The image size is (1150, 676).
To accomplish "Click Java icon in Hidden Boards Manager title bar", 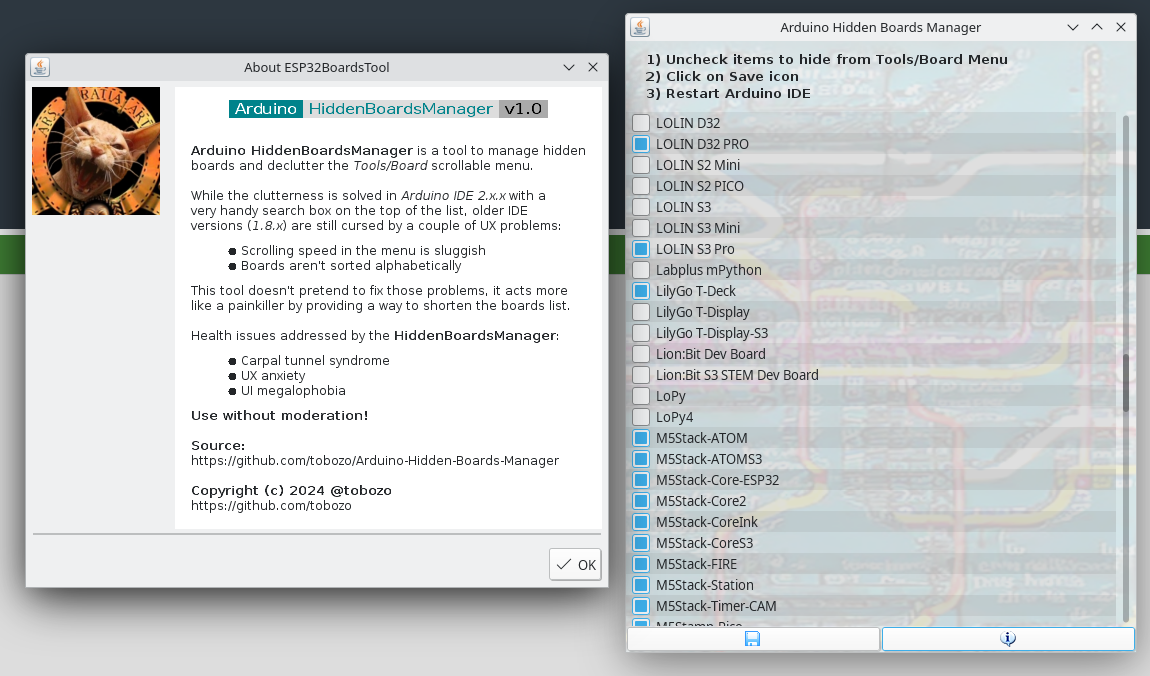I will [640, 27].
